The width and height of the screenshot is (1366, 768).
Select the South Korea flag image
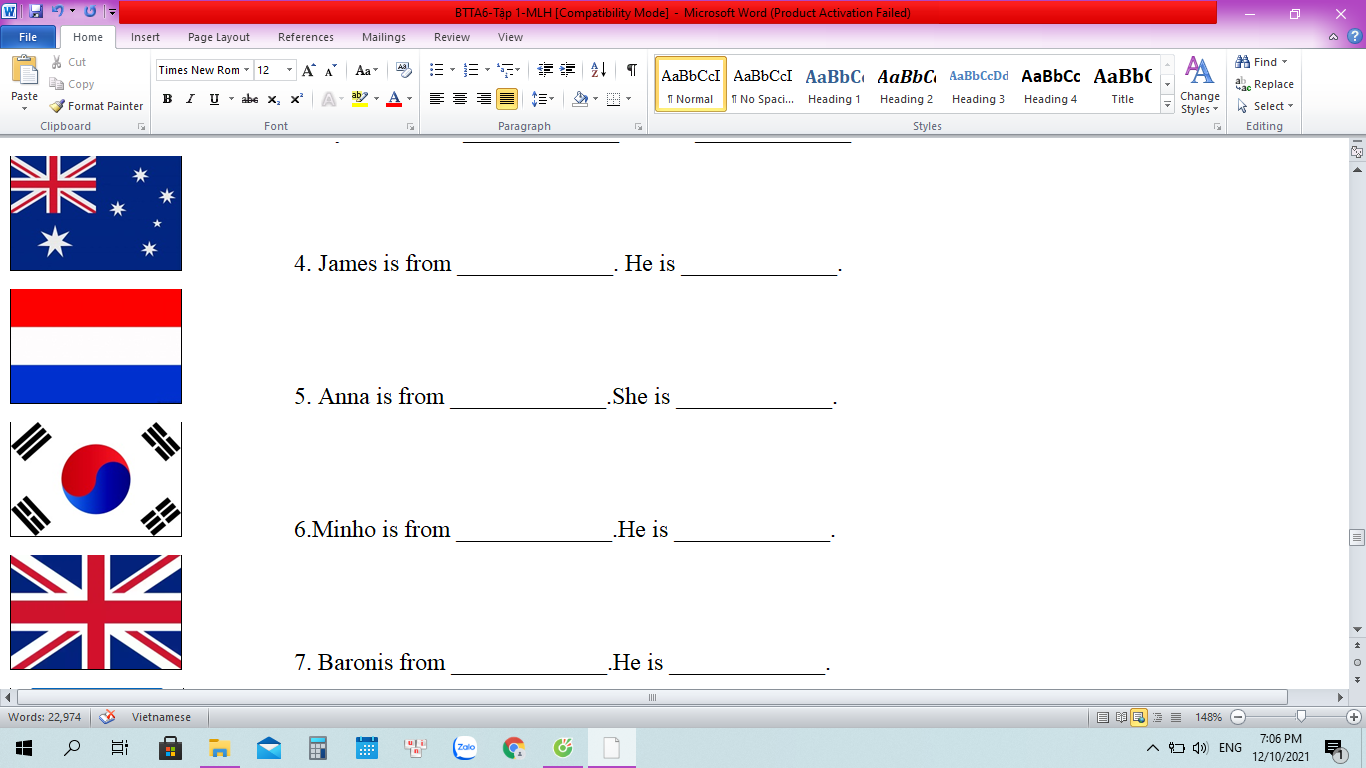pos(96,479)
